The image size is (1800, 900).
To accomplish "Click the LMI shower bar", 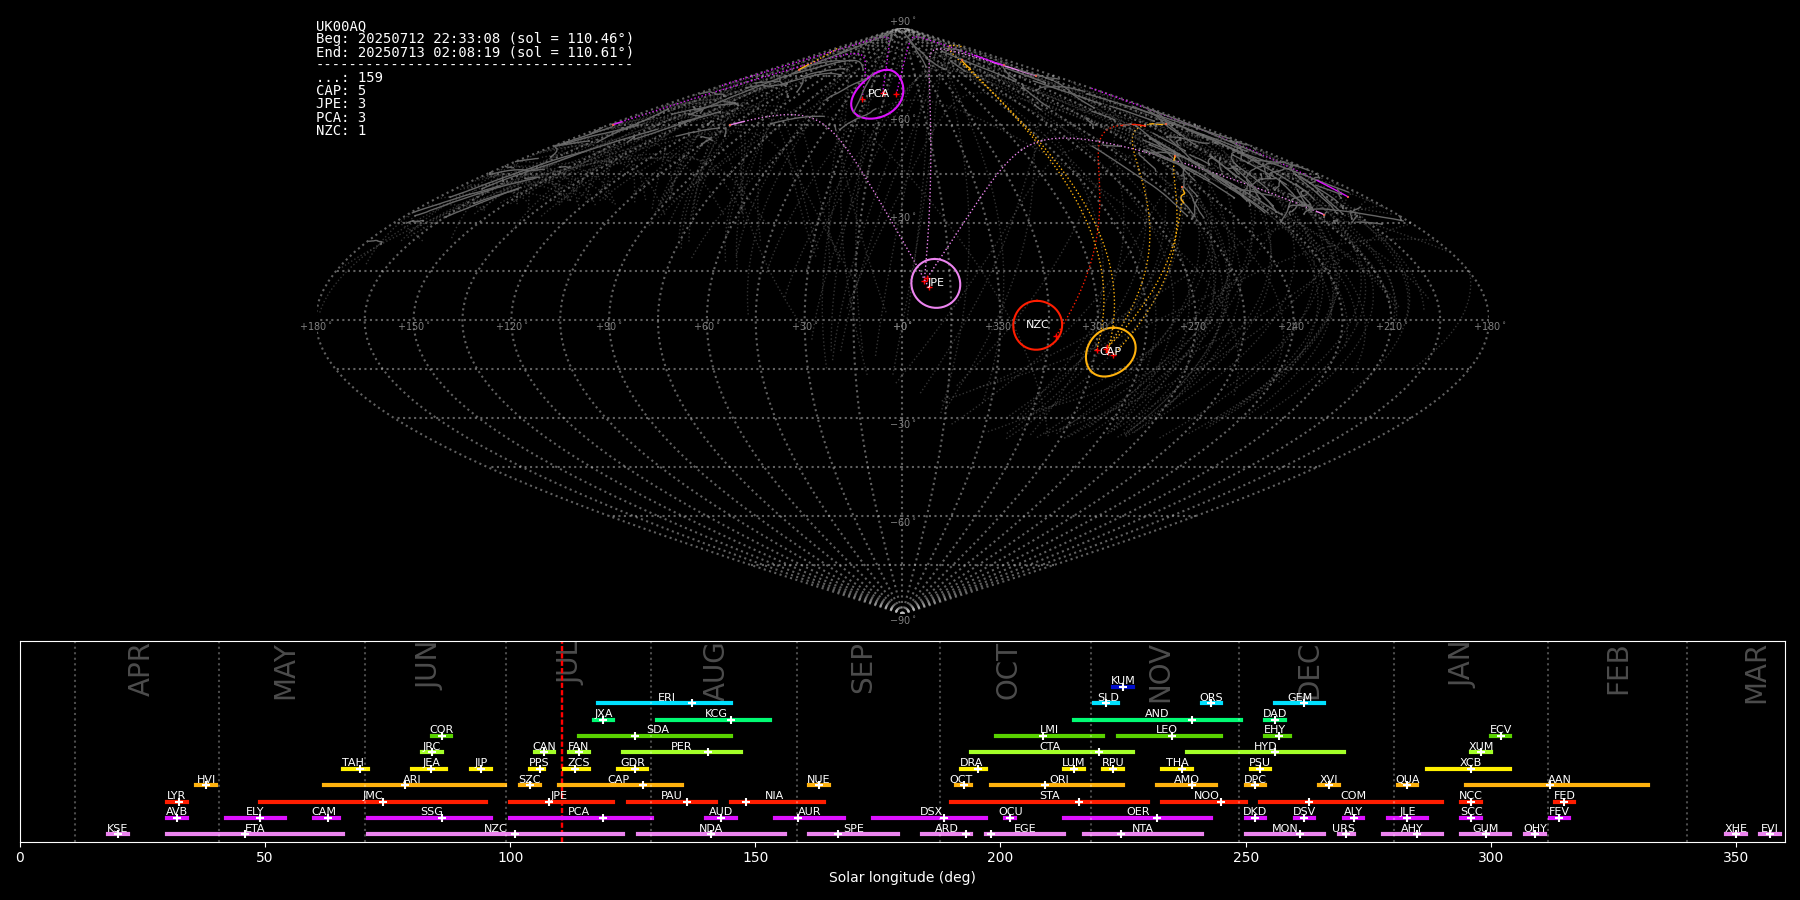I will coord(1049,736).
